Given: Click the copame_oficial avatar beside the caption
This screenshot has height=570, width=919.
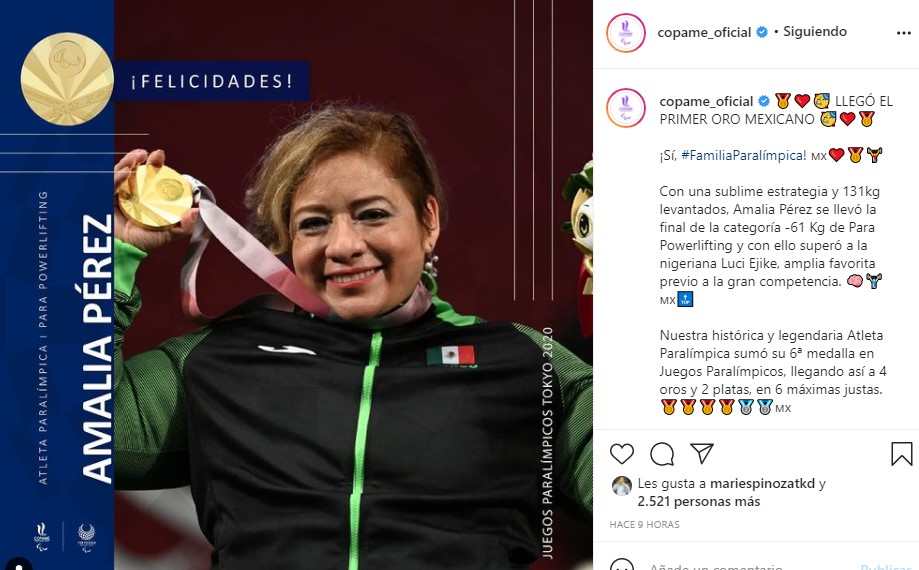Looking at the screenshot, I should tap(626, 108).
